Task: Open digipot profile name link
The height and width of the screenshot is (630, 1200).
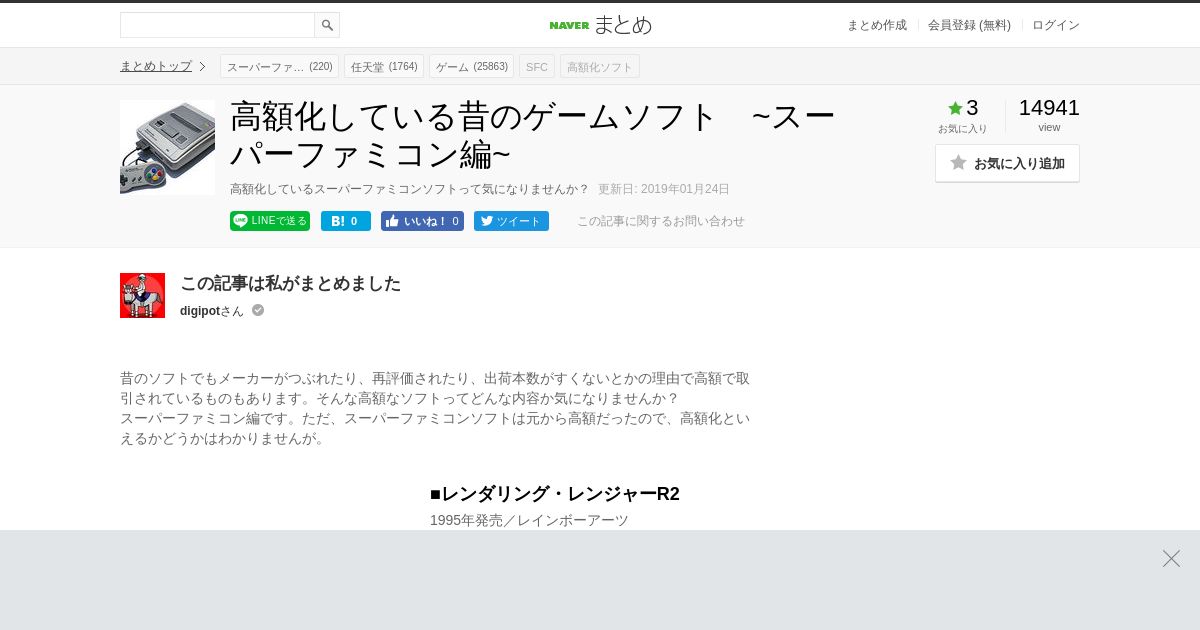Action: [200, 311]
